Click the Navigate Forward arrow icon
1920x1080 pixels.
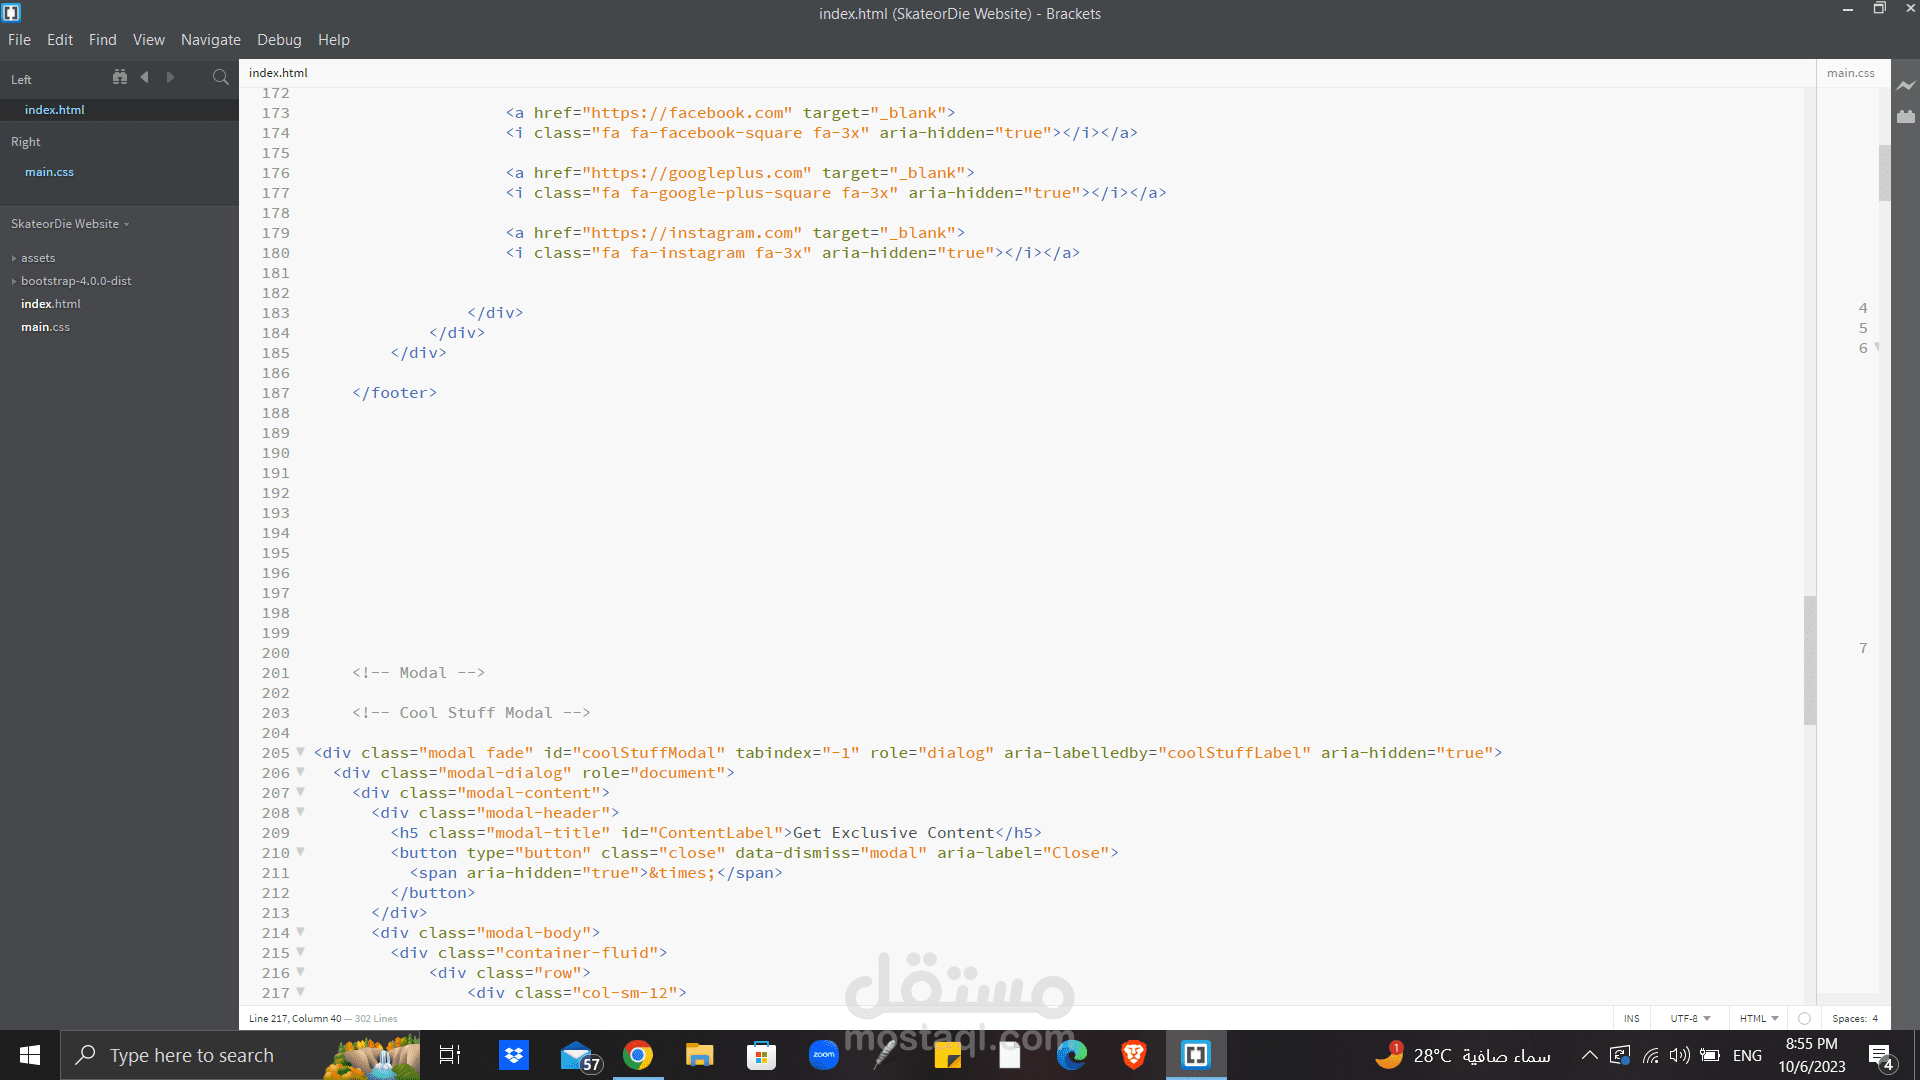(170, 77)
